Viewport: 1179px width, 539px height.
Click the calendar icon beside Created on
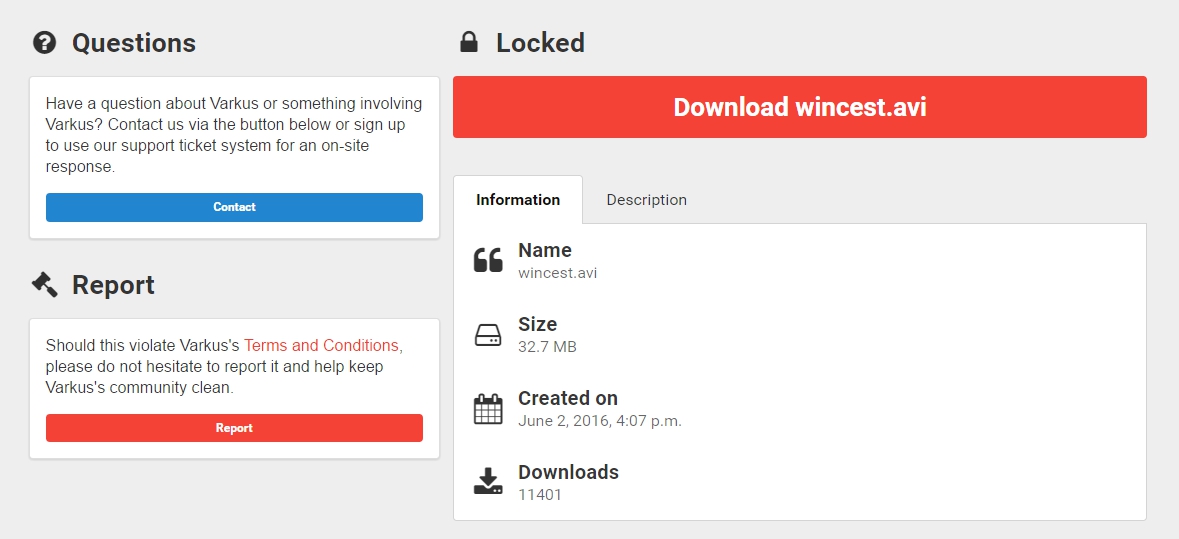point(488,409)
